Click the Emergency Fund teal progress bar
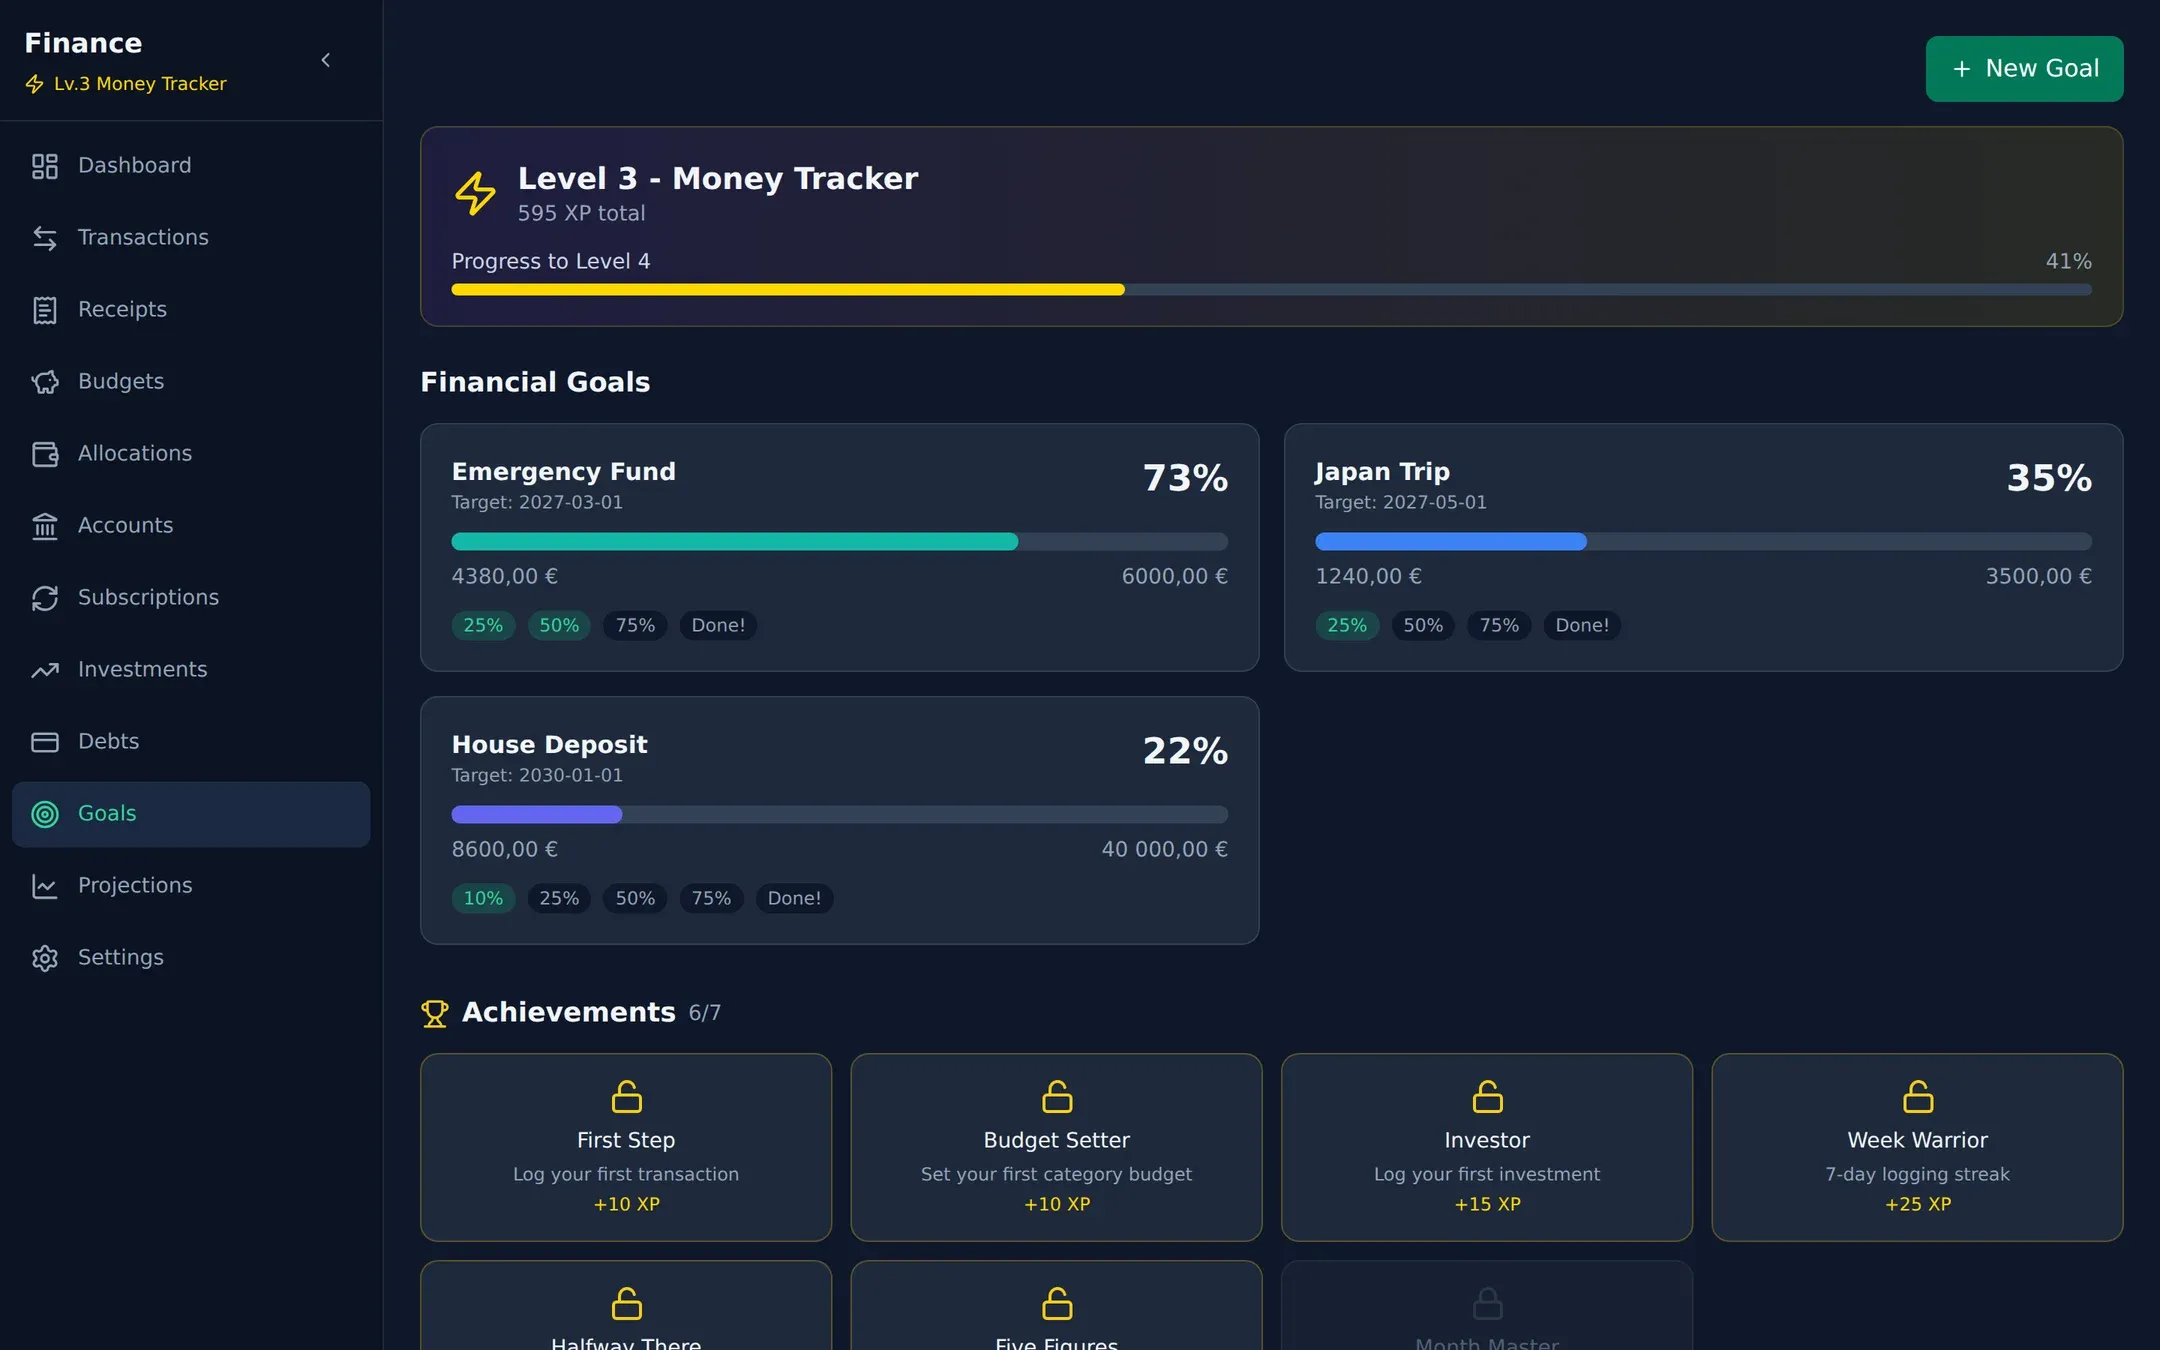 (x=839, y=542)
